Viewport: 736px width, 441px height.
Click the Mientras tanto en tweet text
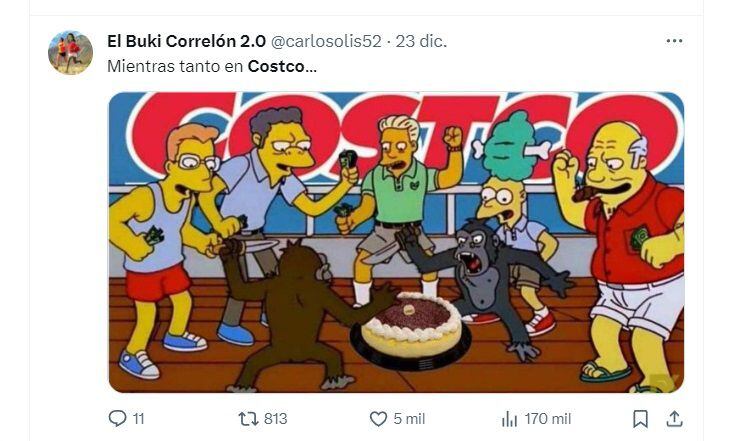point(175,67)
